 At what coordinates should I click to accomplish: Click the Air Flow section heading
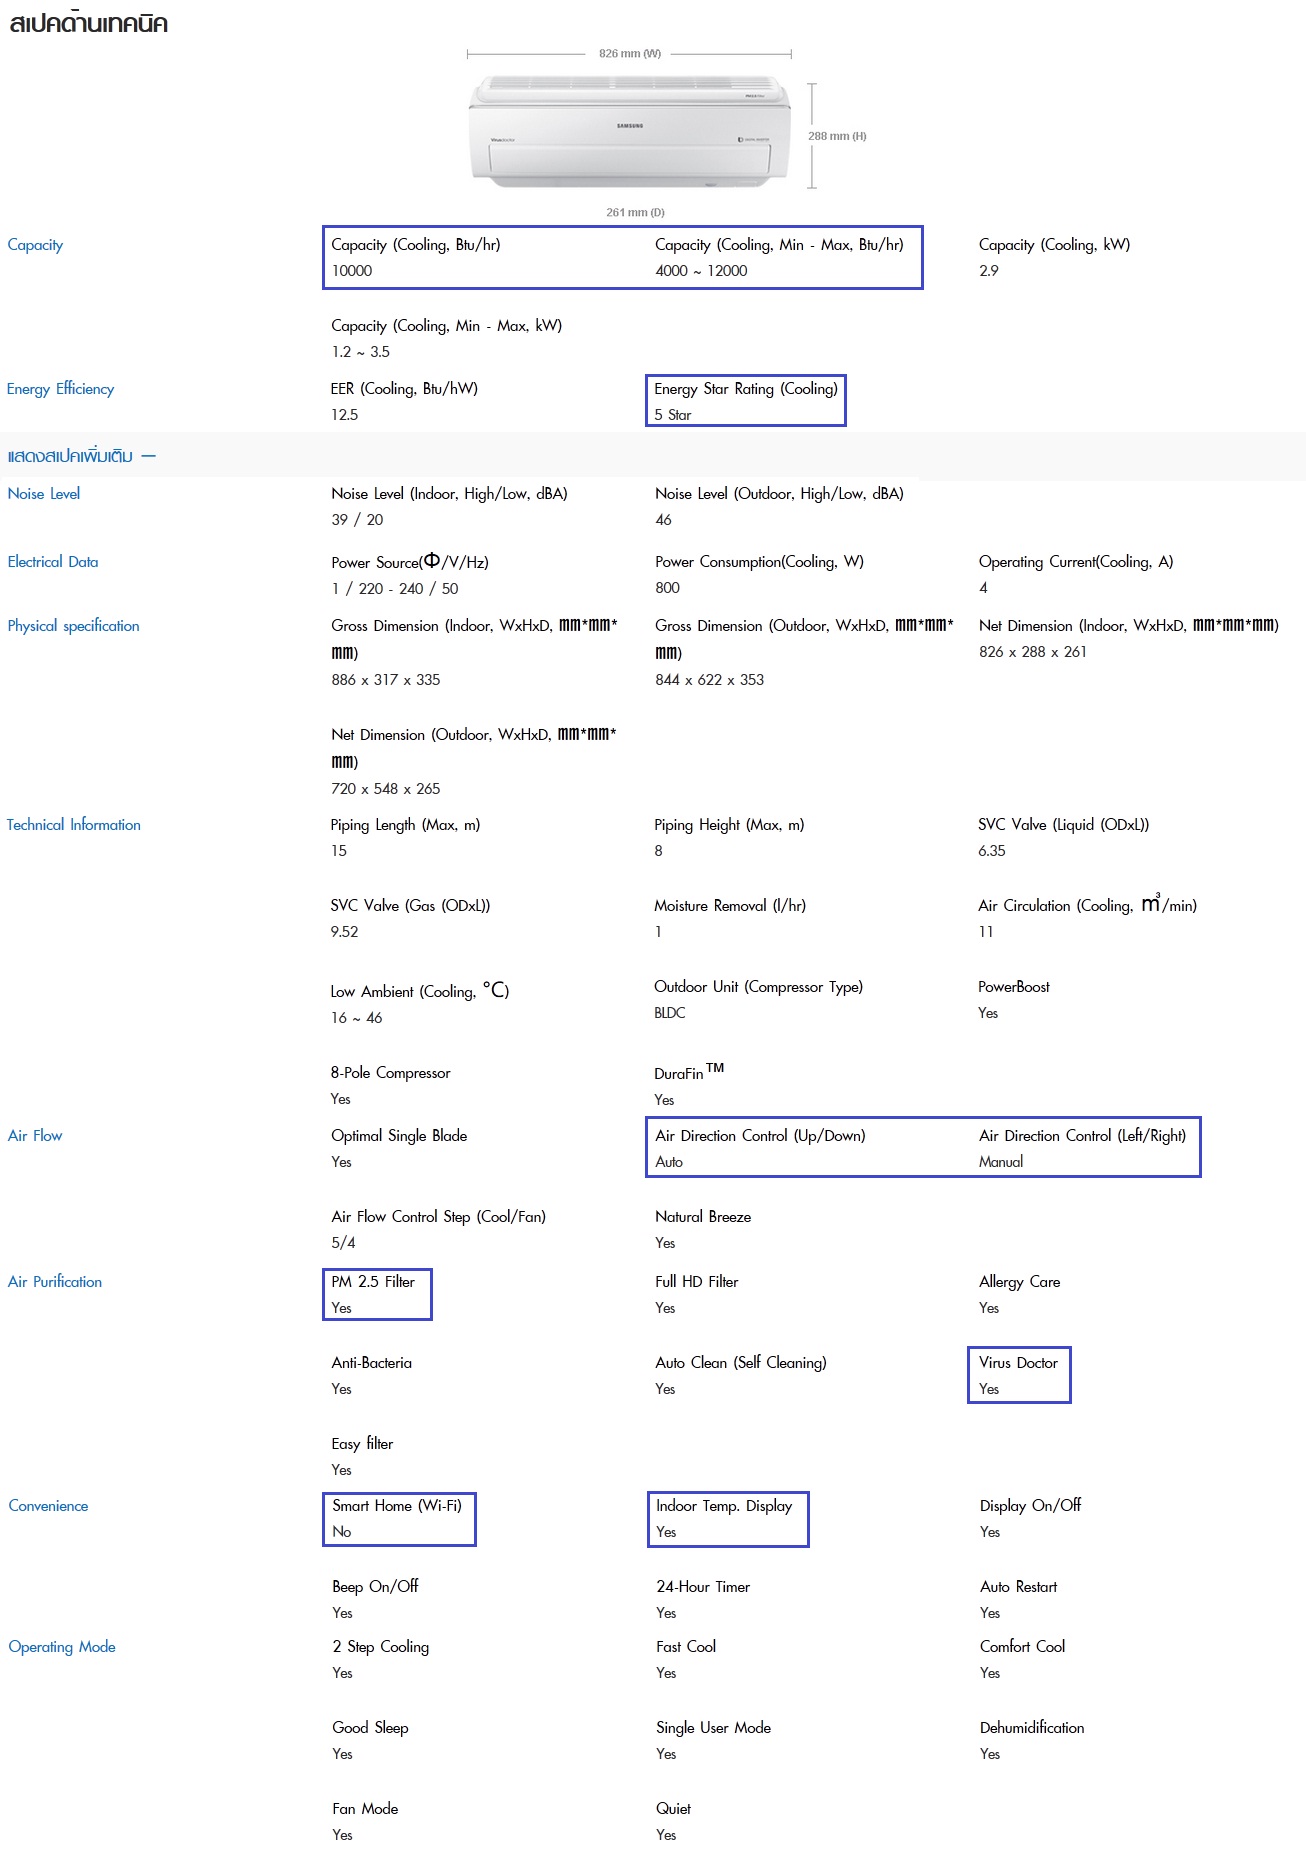(x=35, y=1136)
